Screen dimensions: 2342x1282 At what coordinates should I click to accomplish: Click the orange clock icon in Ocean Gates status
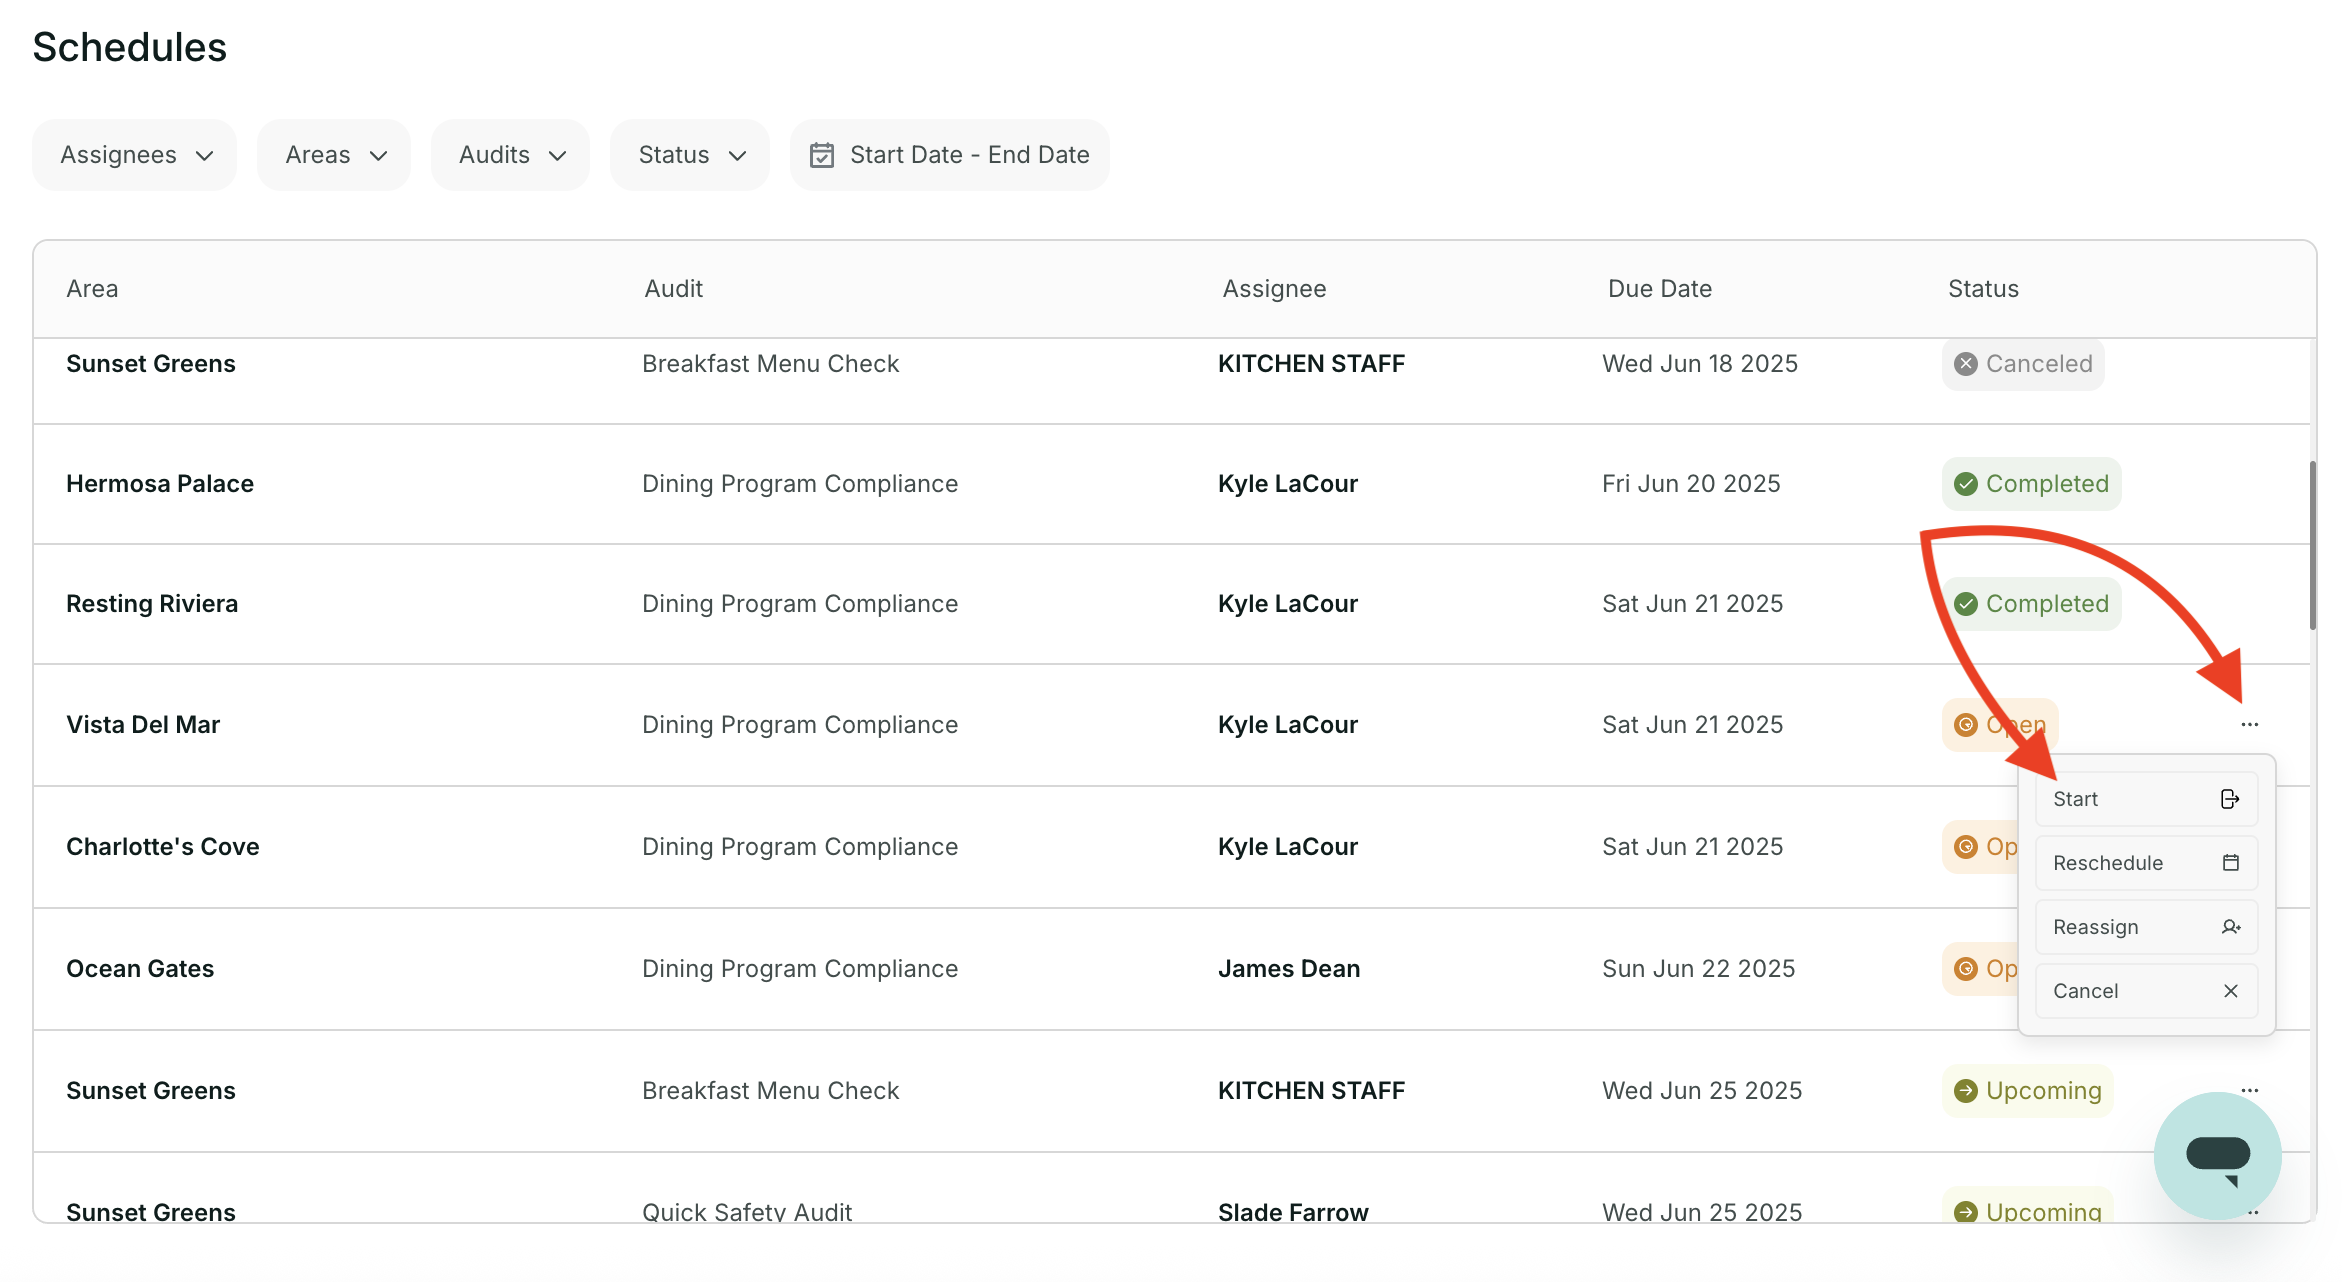pyautogui.click(x=1966, y=969)
